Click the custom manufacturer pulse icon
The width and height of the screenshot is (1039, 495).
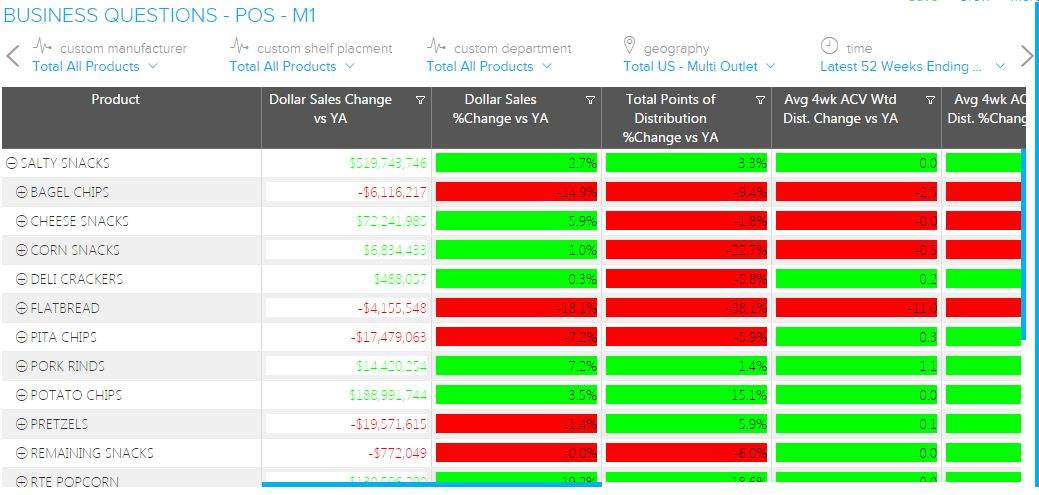coord(42,46)
